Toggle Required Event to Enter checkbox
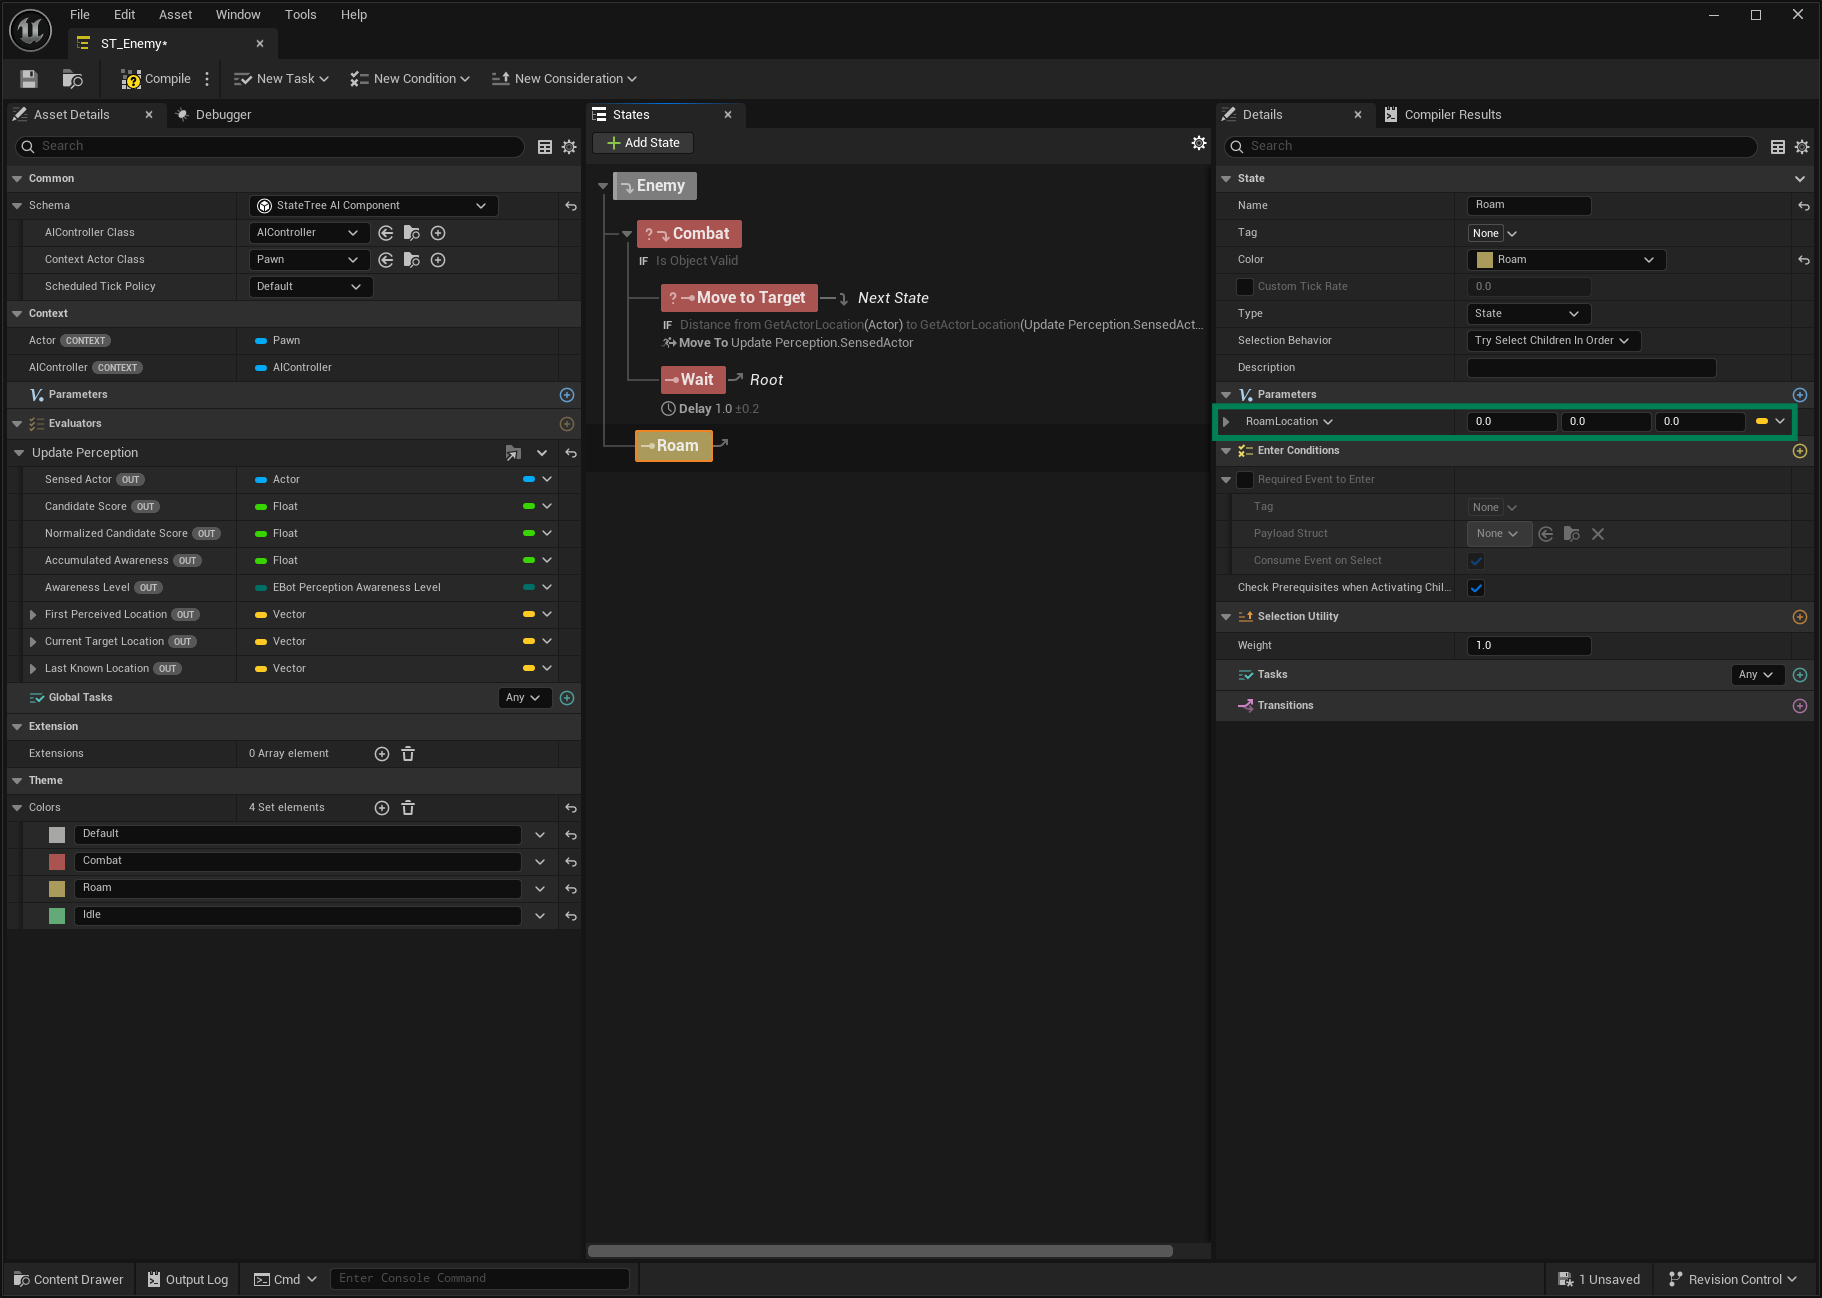1822x1298 pixels. pyautogui.click(x=1245, y=480)
